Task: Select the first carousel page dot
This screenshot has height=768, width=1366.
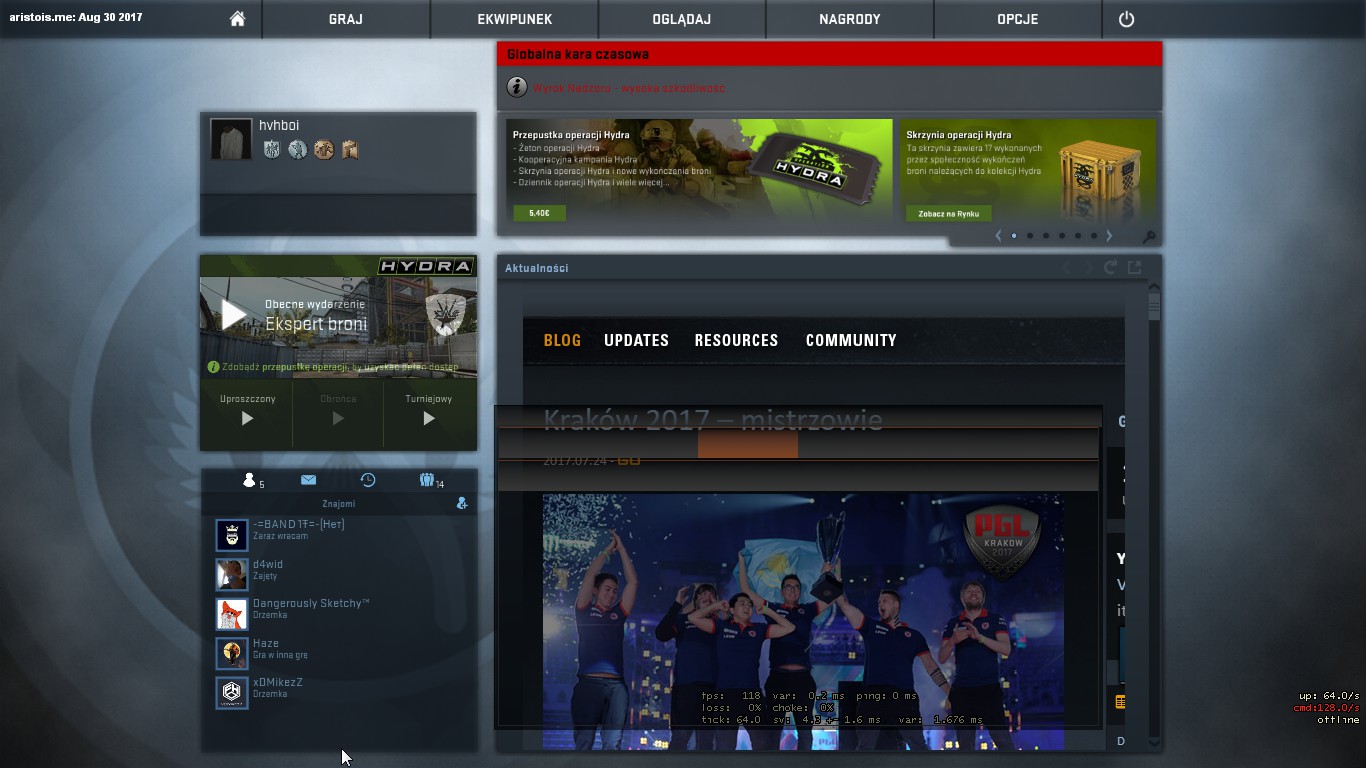Action: (x=1014, y=236)
